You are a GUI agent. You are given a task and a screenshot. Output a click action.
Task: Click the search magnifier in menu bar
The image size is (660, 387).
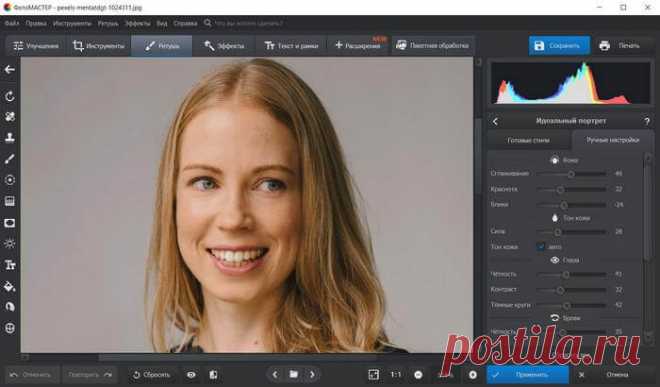point(208,23)
